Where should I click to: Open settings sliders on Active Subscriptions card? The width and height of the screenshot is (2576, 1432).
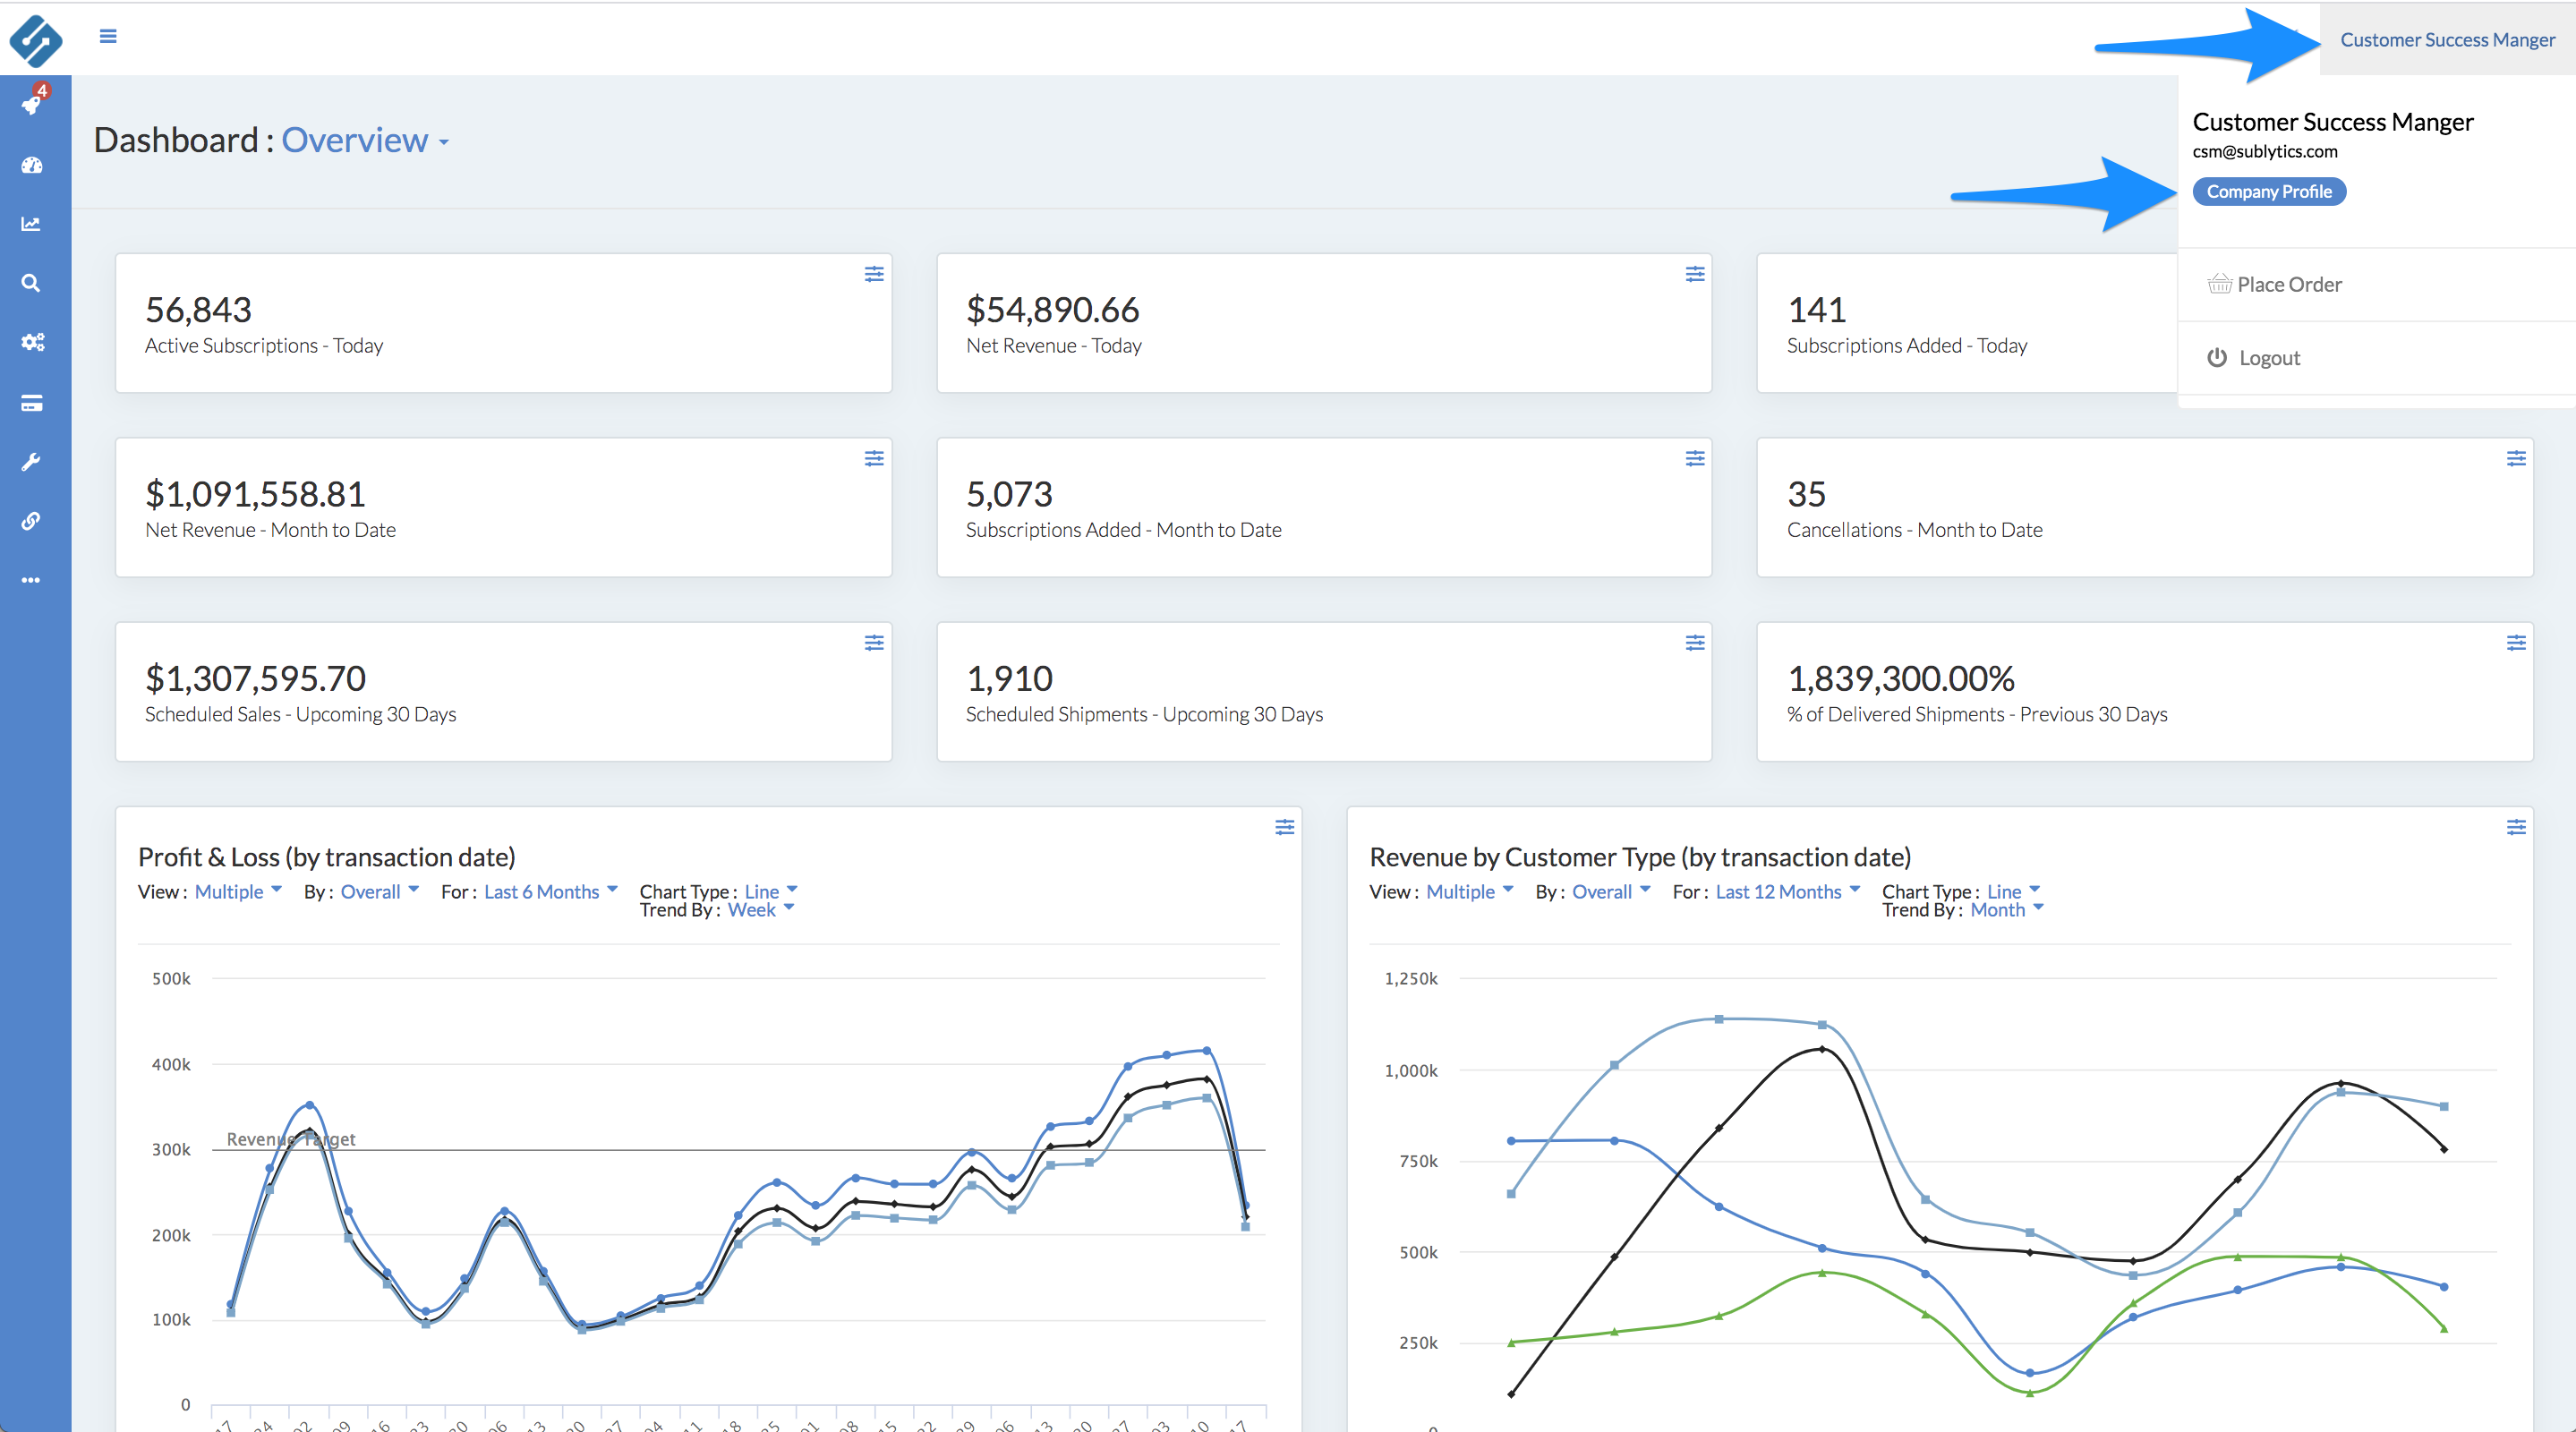874,274
